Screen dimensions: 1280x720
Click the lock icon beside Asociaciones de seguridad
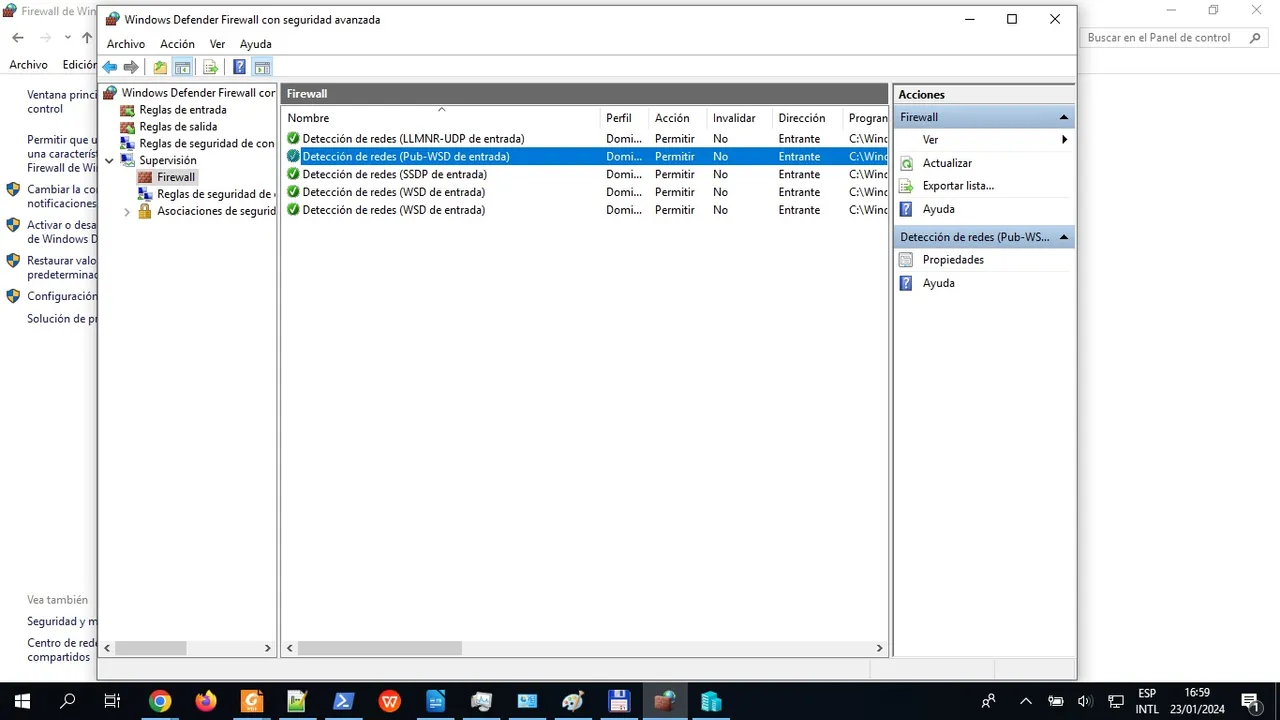coord(145,211)
